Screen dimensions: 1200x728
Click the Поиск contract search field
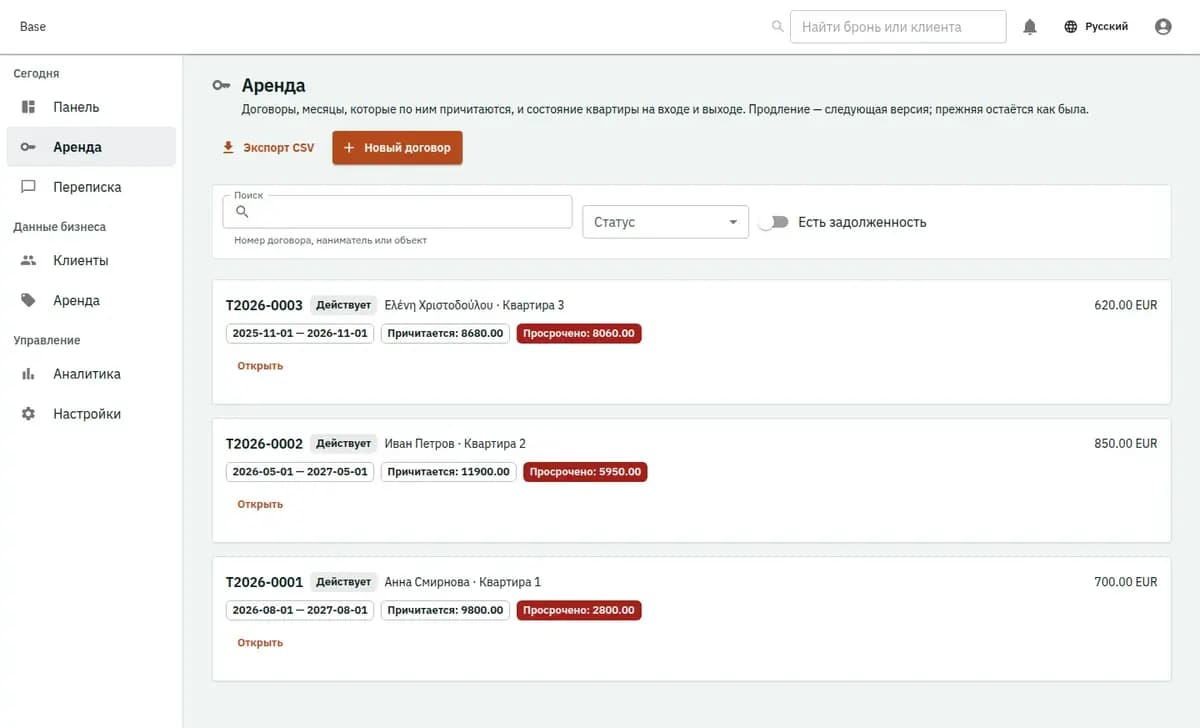397,212
